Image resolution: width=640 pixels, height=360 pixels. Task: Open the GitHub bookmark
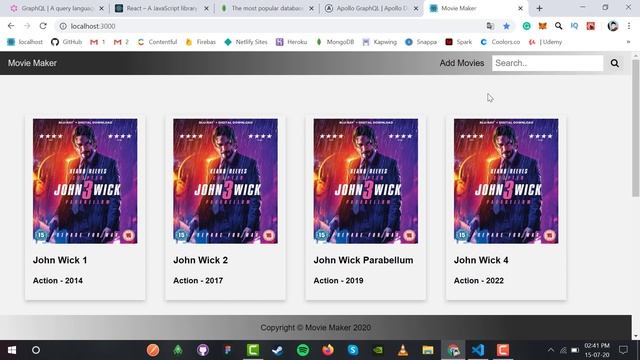click(67, 42)
